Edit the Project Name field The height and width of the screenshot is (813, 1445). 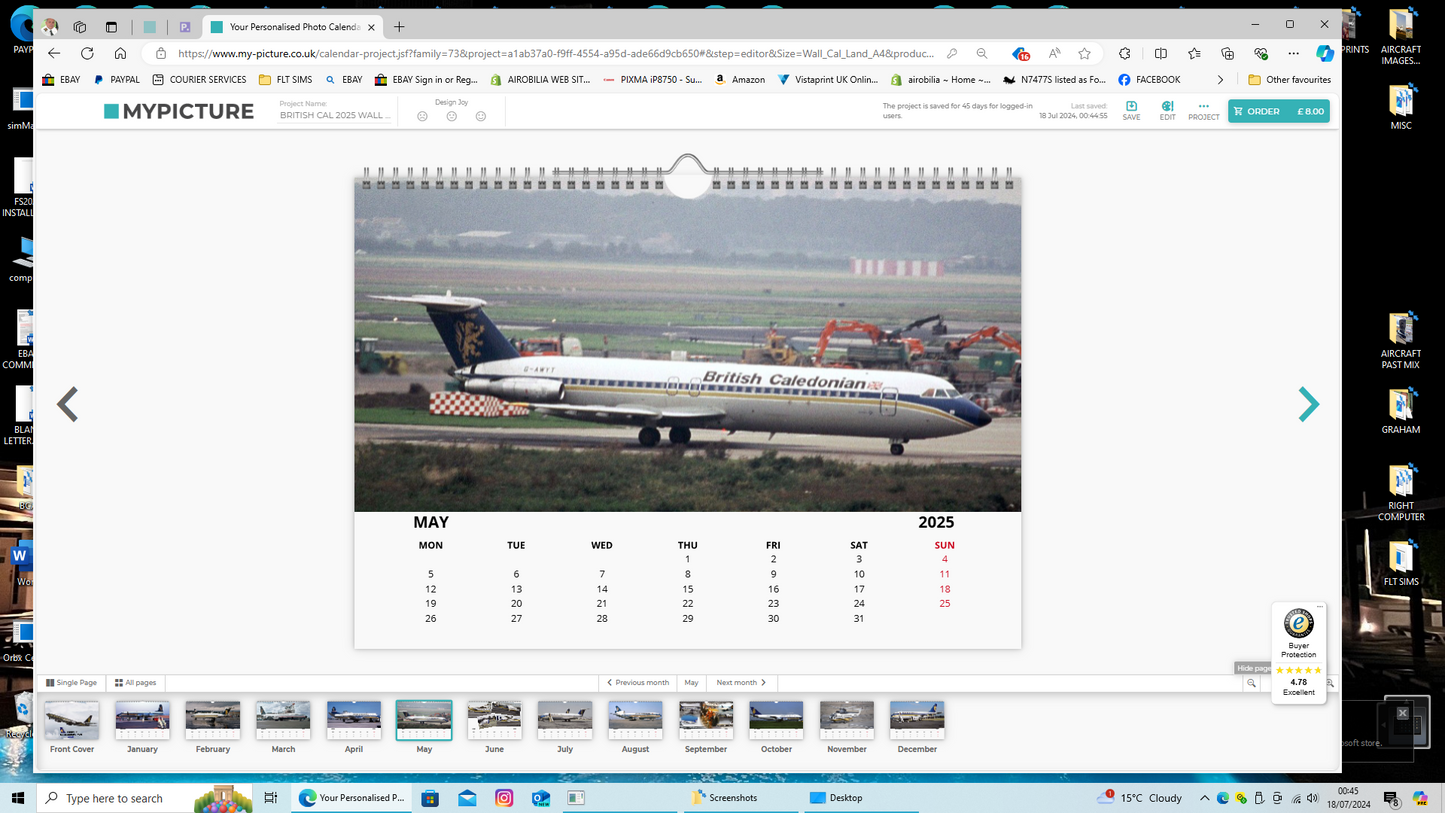click(335, 116)
